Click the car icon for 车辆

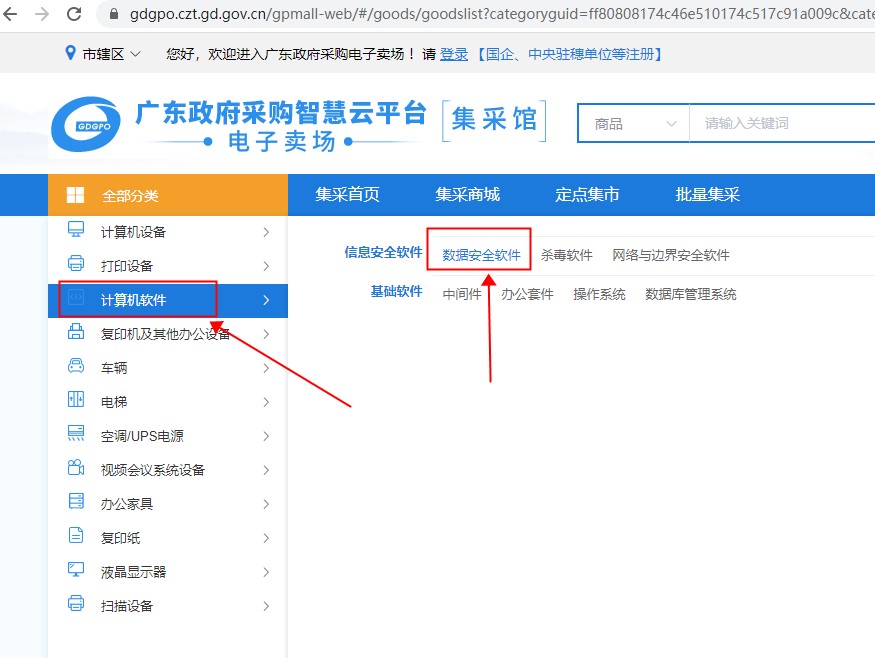tap(76, 366)
